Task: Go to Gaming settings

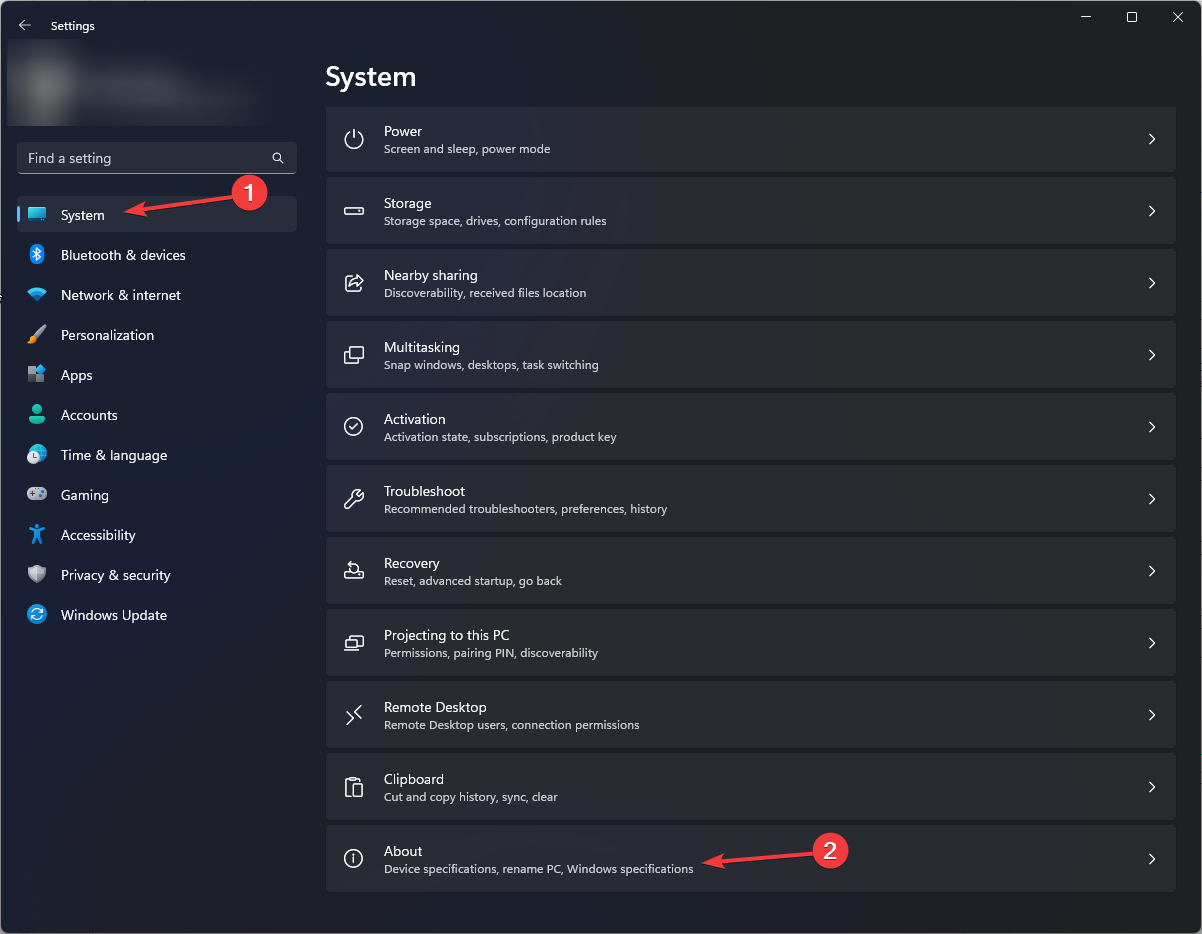Action: pos(157,495)
